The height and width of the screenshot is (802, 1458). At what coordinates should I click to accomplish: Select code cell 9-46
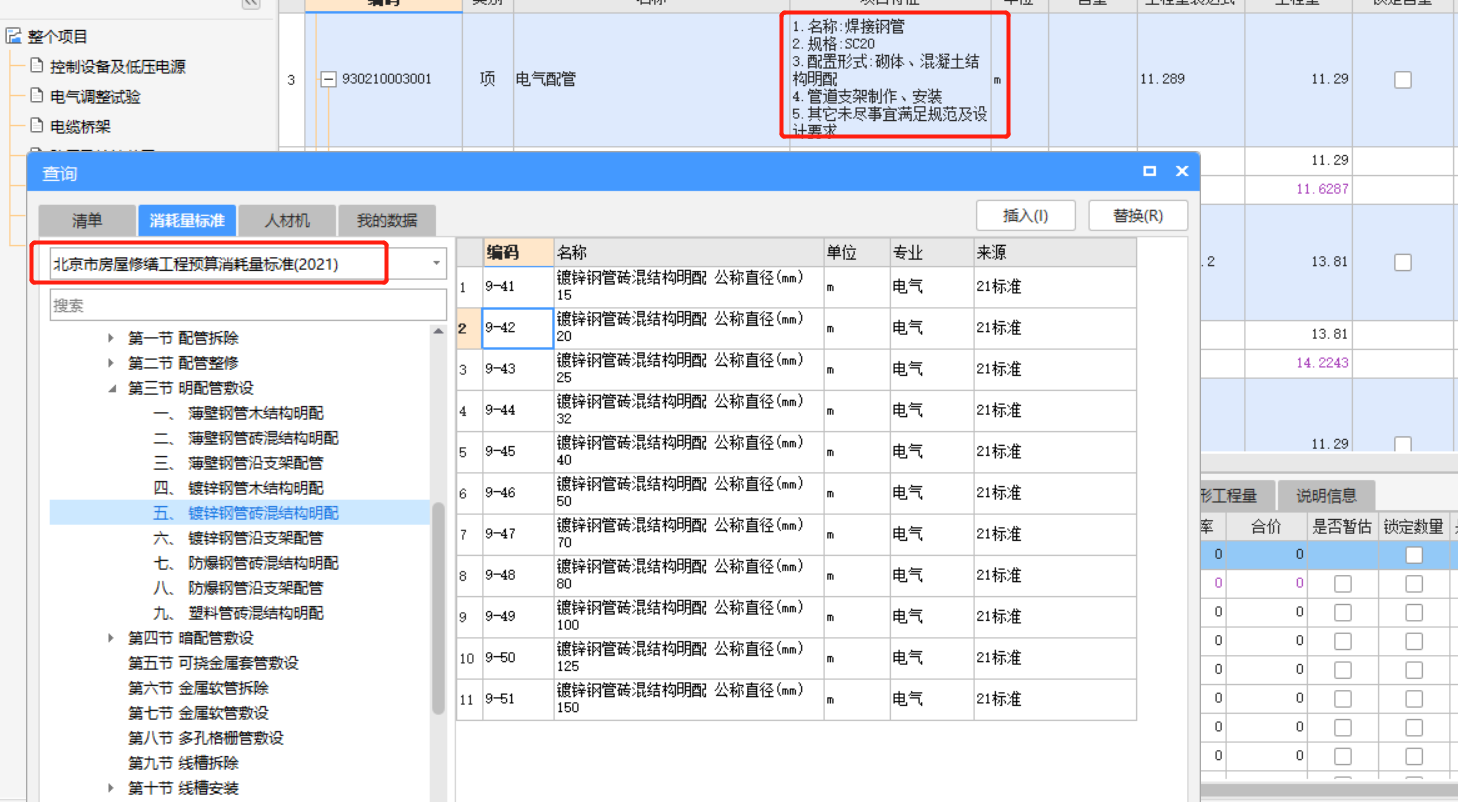518,493
